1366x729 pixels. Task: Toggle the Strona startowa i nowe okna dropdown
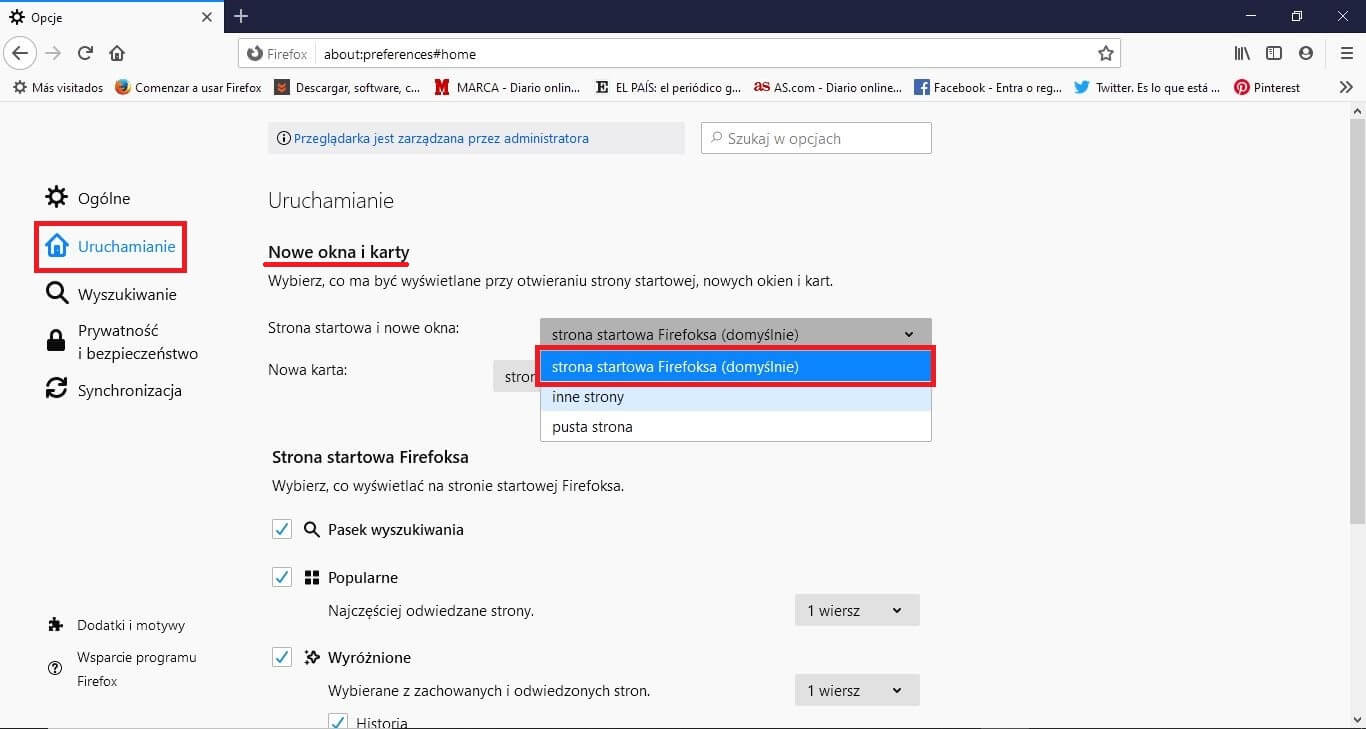click(736, 334)
